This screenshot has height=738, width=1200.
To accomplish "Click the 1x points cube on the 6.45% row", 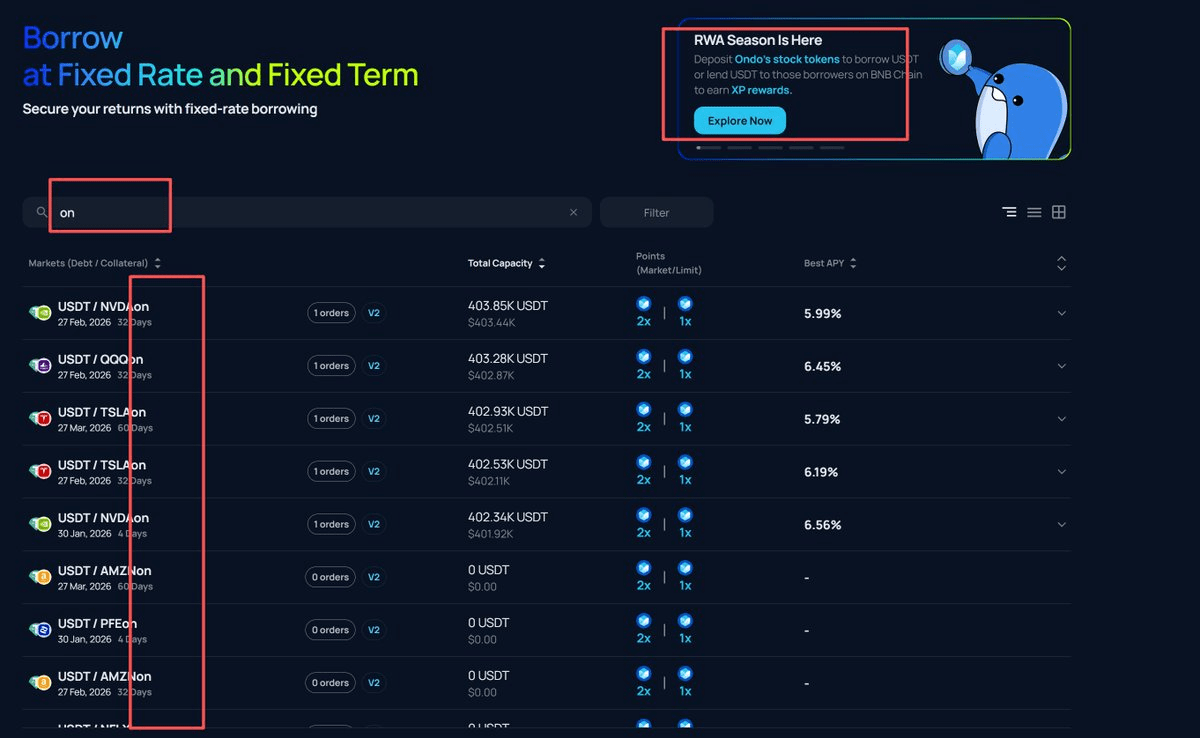I will 685,357.
